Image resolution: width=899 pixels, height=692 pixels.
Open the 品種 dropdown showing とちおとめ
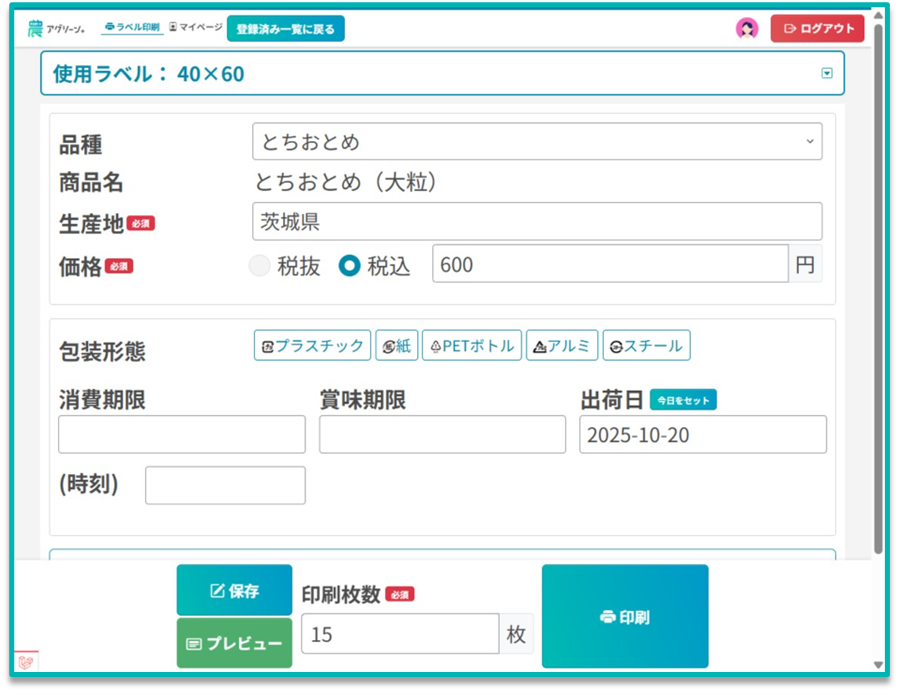point(537,142)
